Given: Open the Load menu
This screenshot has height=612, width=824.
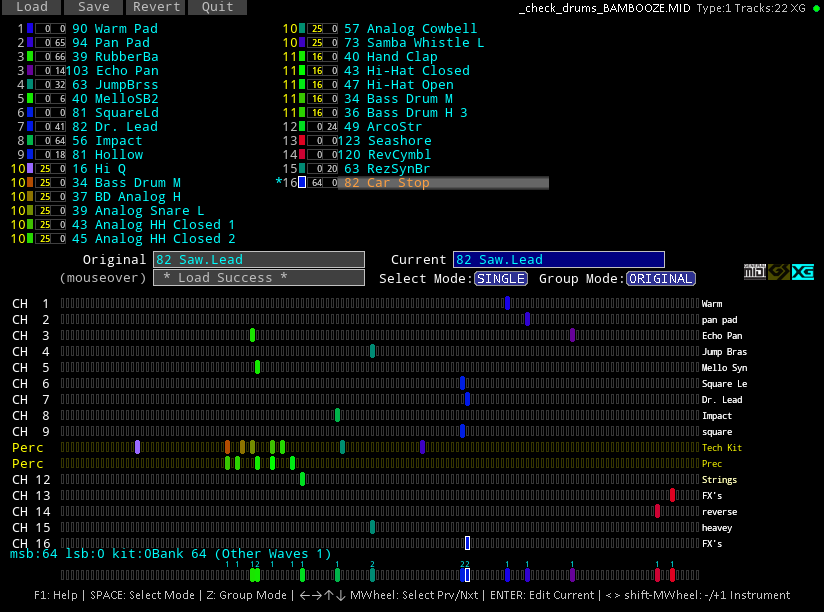Looking at the screenshot, I should coord(31,7).
